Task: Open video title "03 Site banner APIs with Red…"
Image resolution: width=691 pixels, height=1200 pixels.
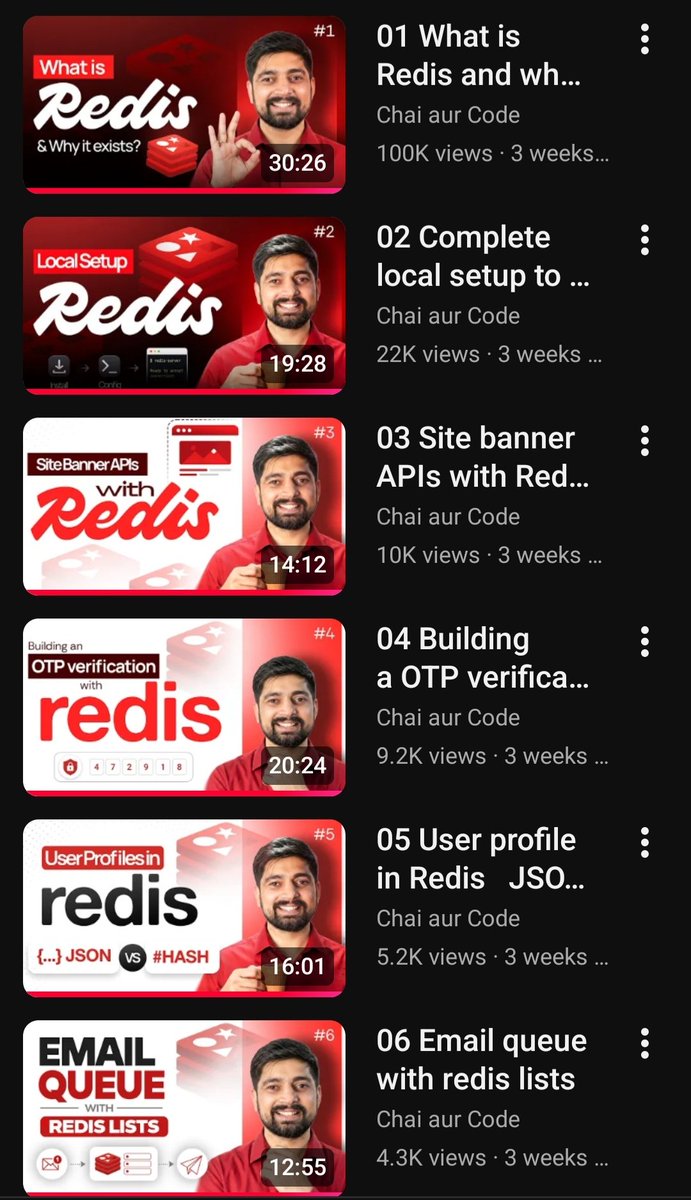Action: click(x=482, y=458)
